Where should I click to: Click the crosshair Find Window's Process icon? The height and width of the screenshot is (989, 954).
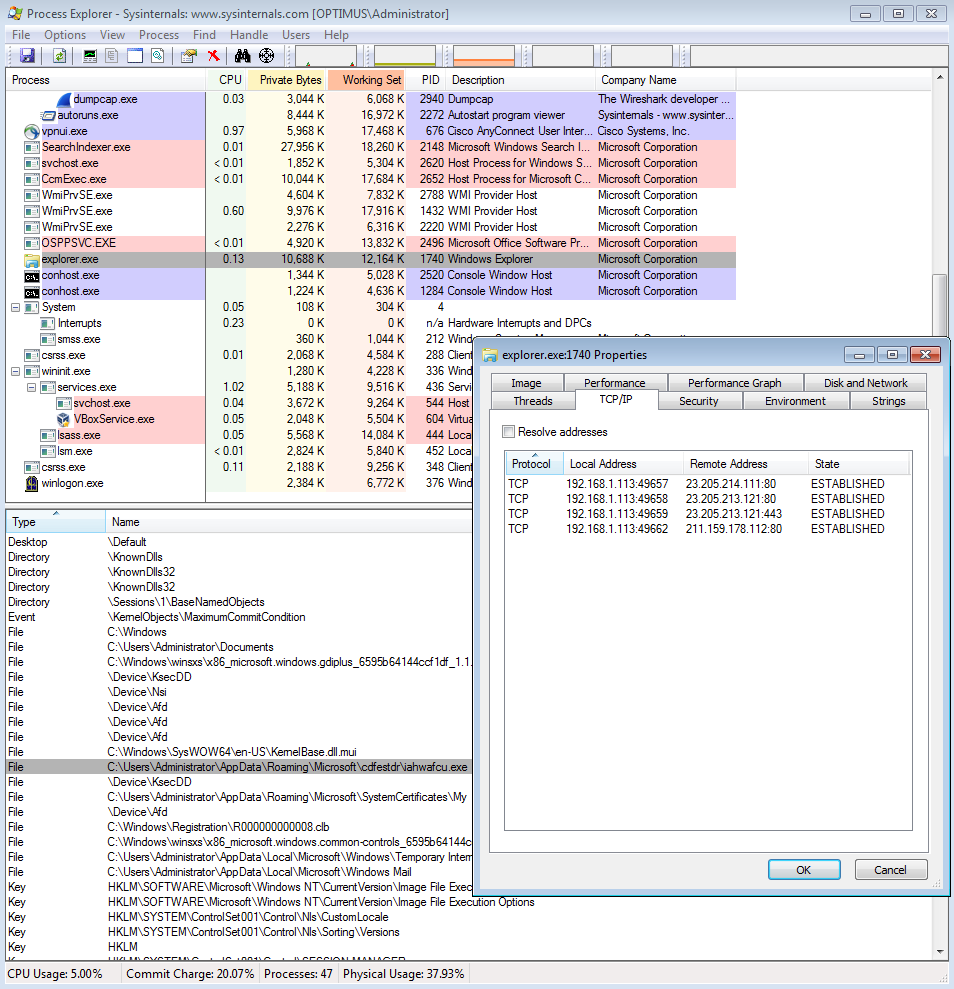(267, 56)
